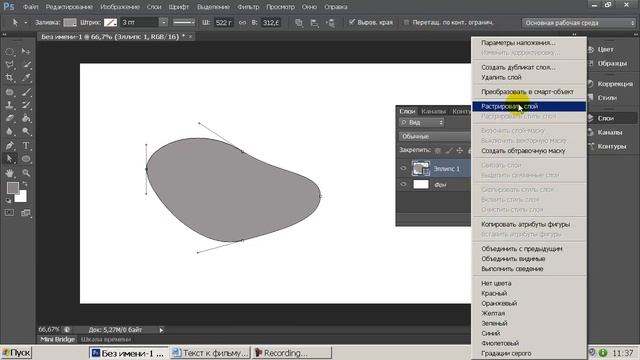The height and width of the screenshot is (360, 640).
Task: Toggle lock position icon
Action: point(460,151)
